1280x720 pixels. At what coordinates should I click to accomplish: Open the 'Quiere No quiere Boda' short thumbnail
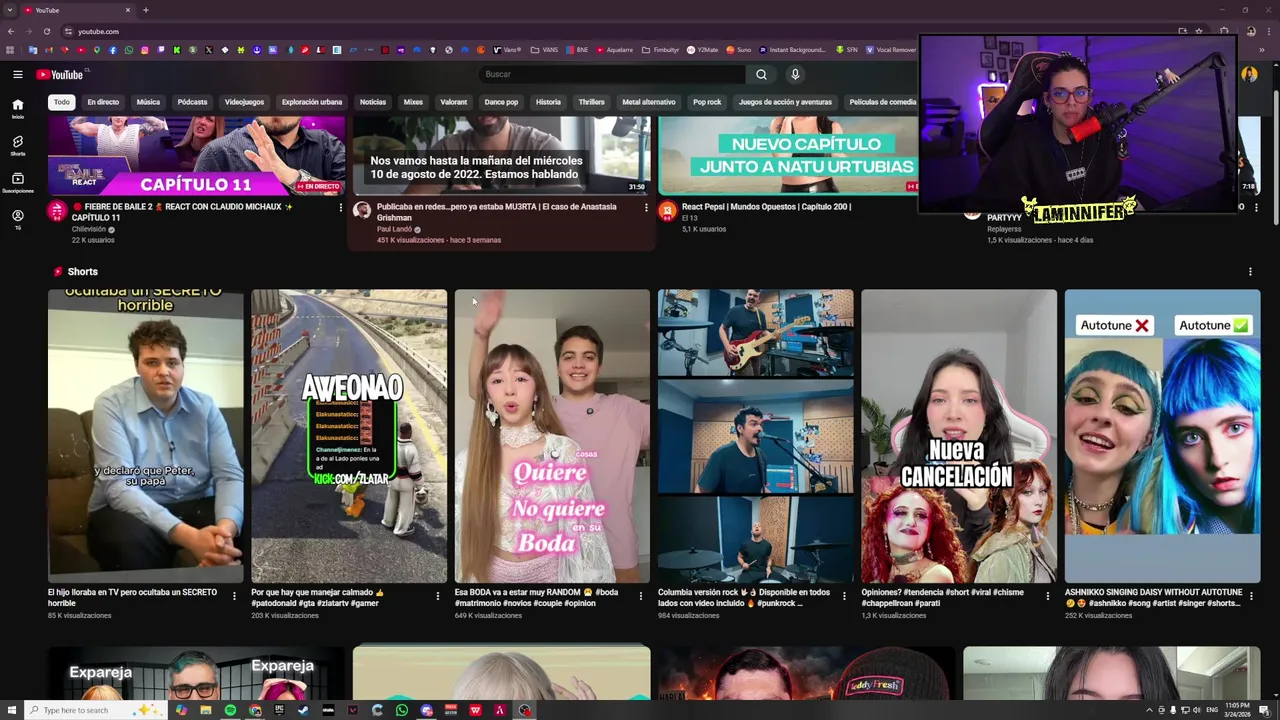552,436
